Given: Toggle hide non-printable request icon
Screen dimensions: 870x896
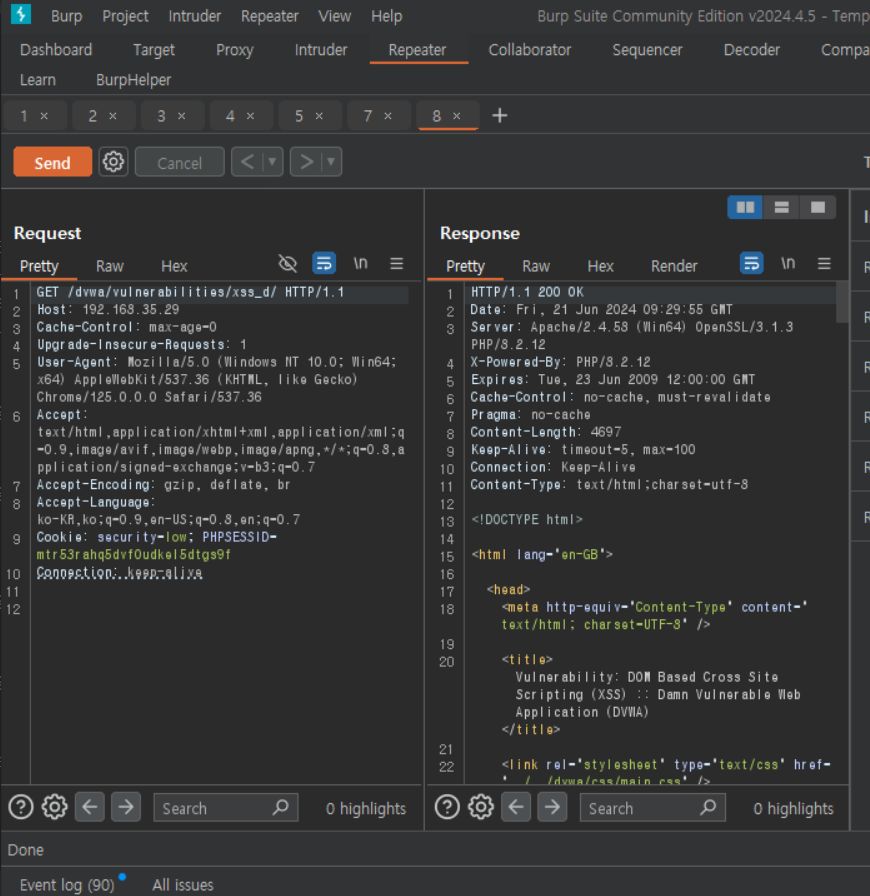Looking at the screenshot, I should pyautogui.click(x=288, y=264).
